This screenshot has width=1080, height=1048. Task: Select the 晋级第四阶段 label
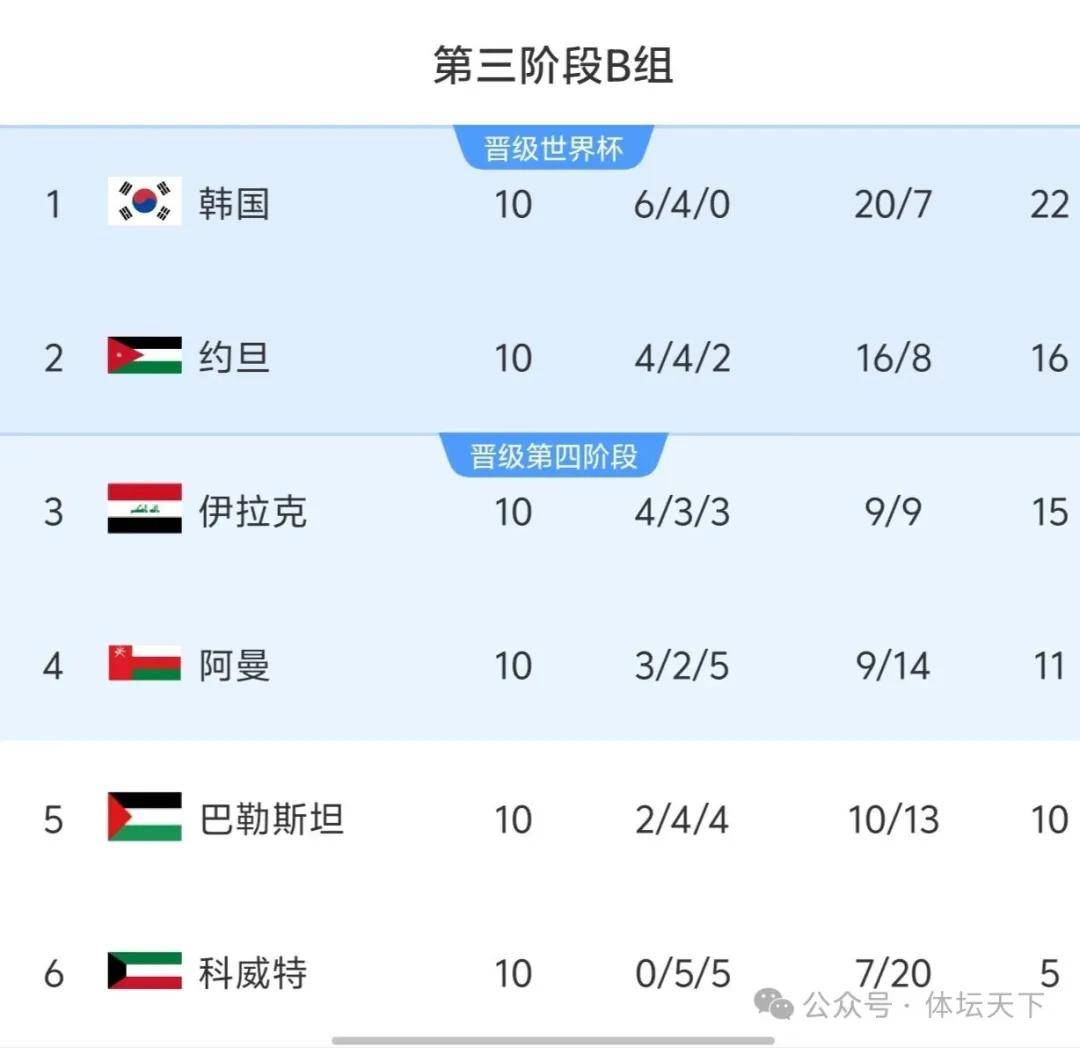tap(553, 457)
